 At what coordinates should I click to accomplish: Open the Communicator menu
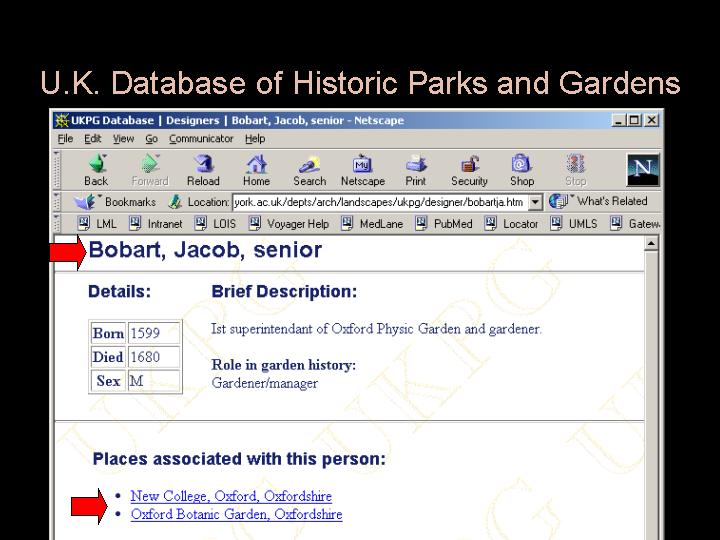point(201,139)
